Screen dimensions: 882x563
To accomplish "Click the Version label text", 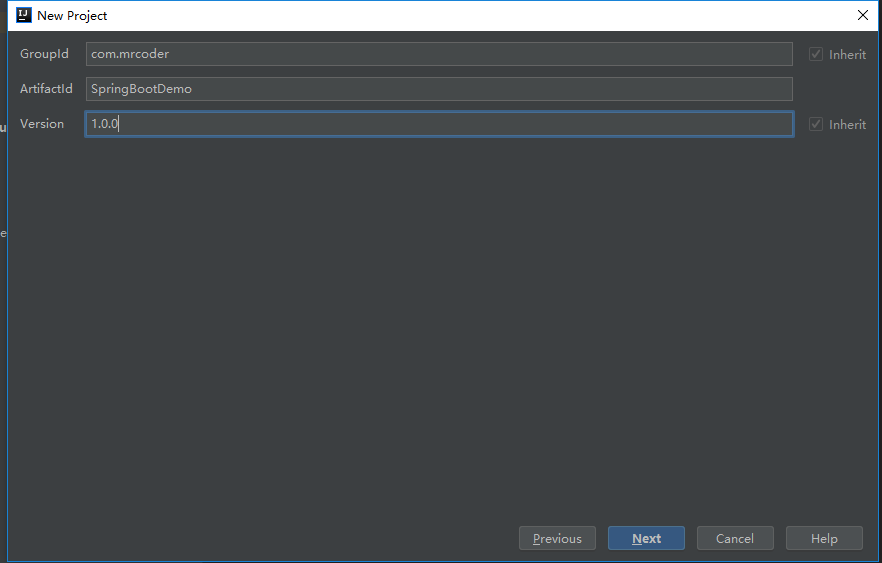I will pyautogui.click(x=42, y=124).
